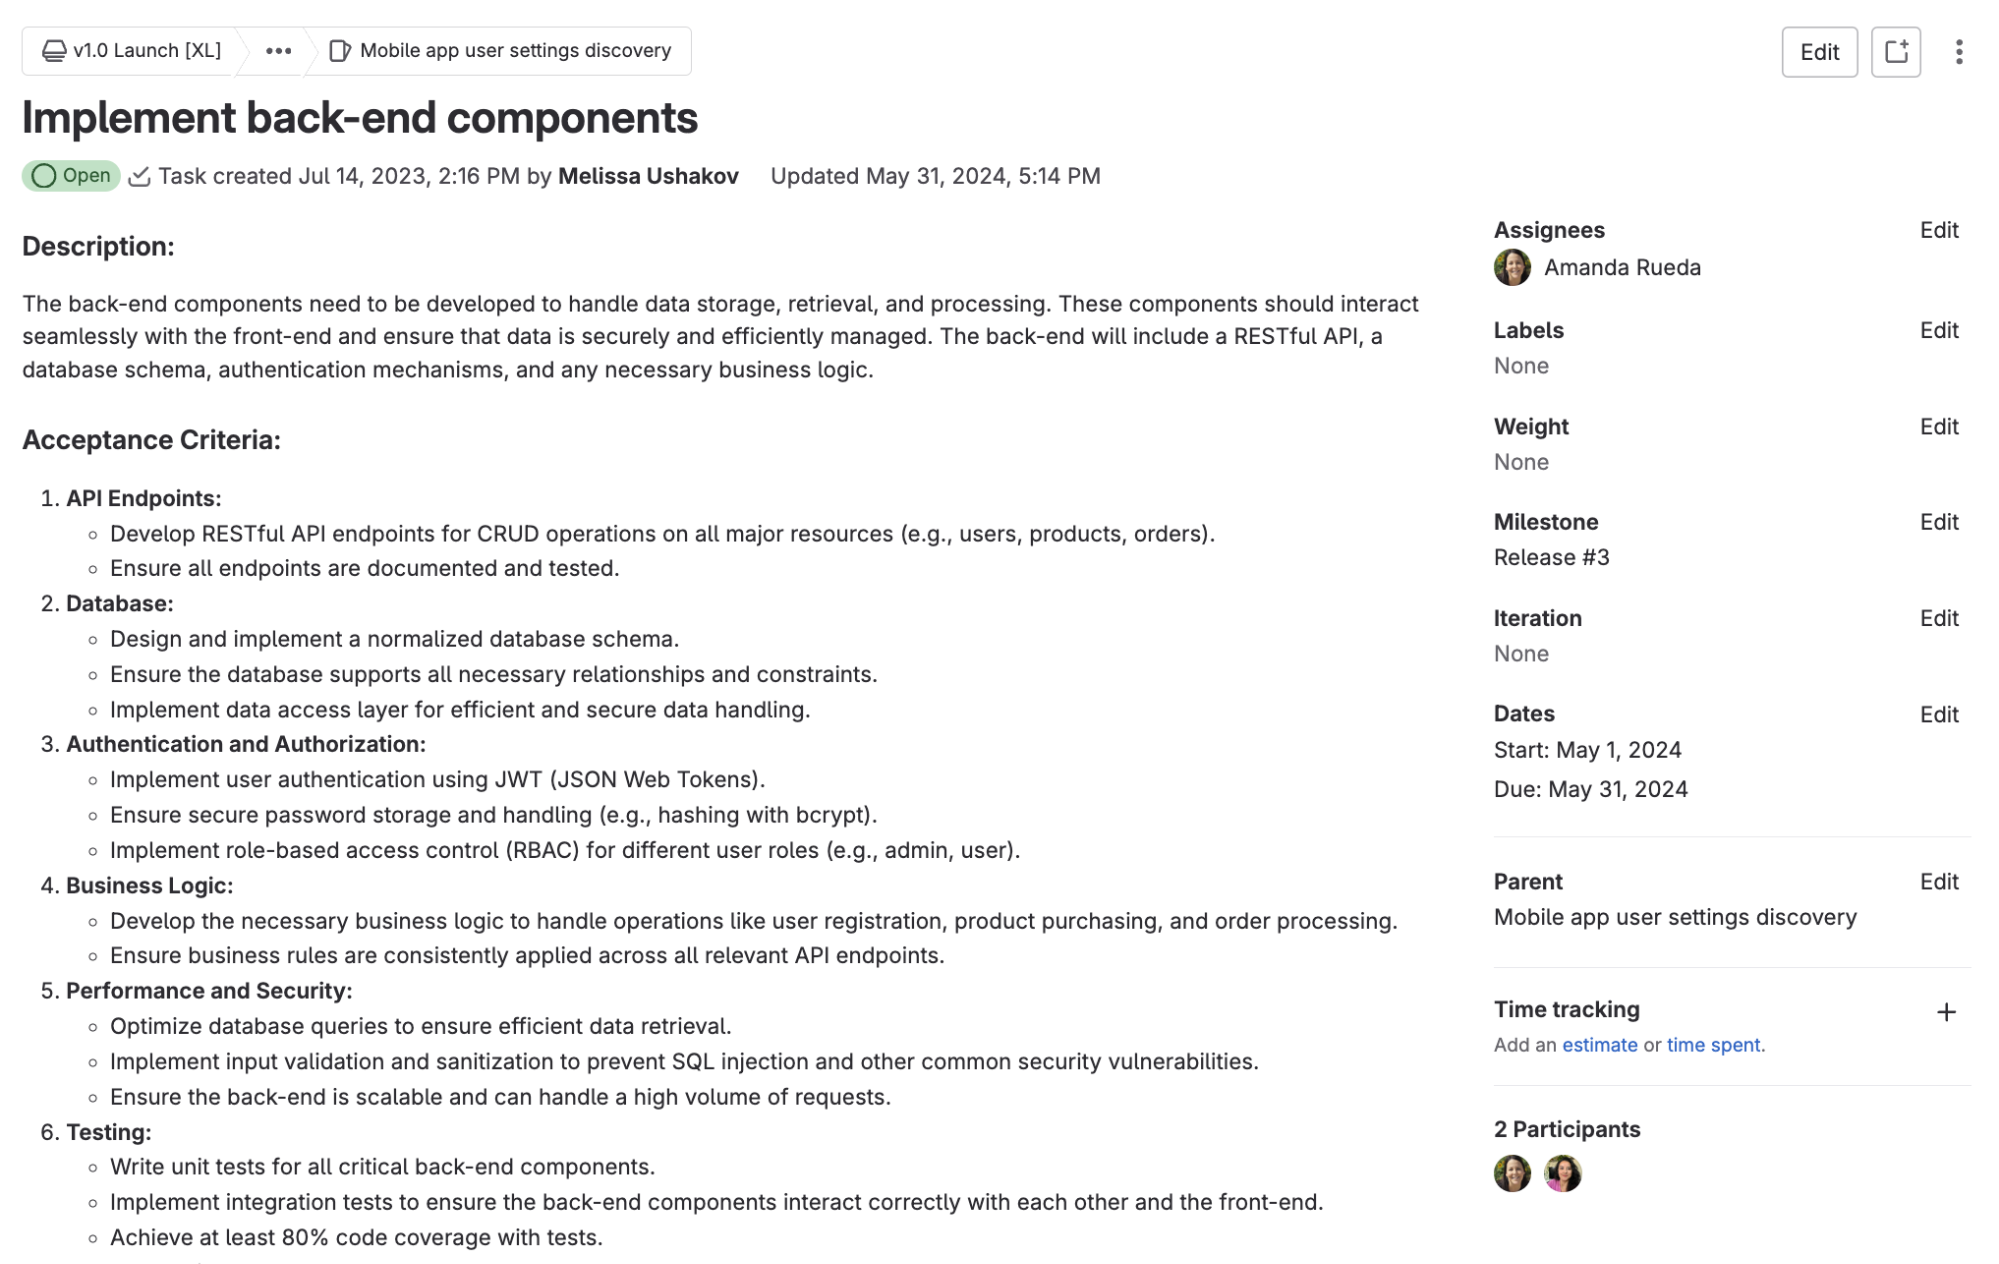Image resolution: width=1999 pixels, height=1264 pixels.
Task: Click the Mobile app user settings discovery parent link
Action: pyautogui.click(x=1674, y=917)
